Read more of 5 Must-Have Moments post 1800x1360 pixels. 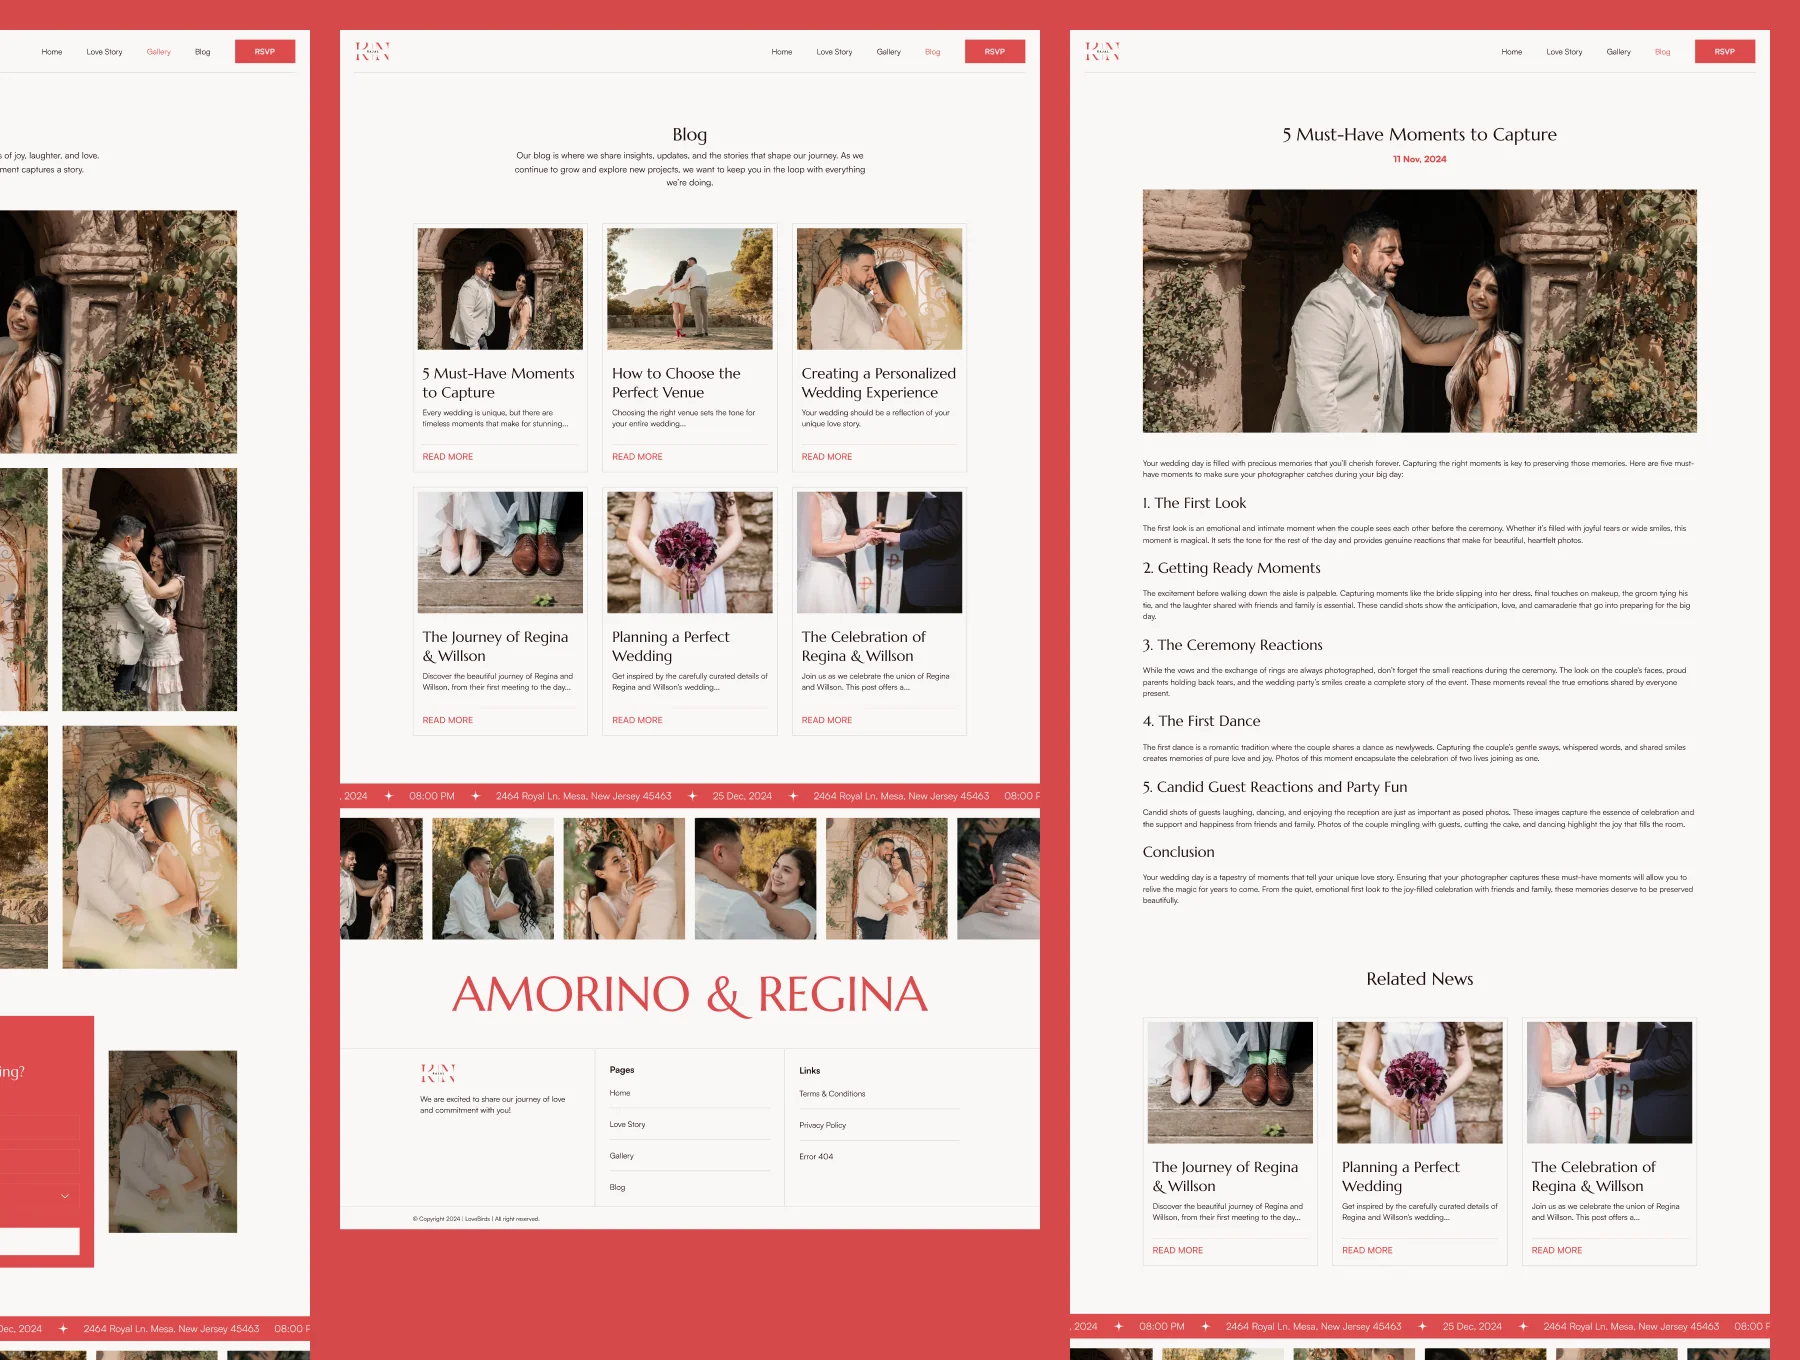[447, 457]
